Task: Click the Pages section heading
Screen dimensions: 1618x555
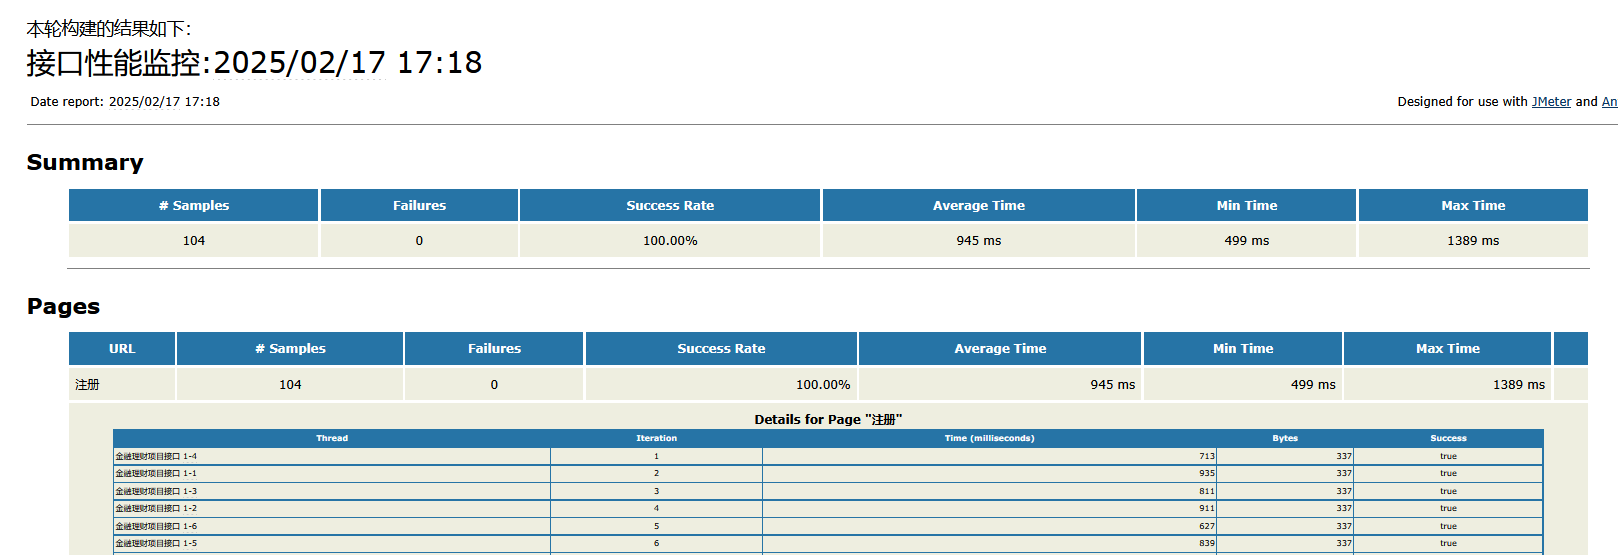Action: click(x=63, y=307)
